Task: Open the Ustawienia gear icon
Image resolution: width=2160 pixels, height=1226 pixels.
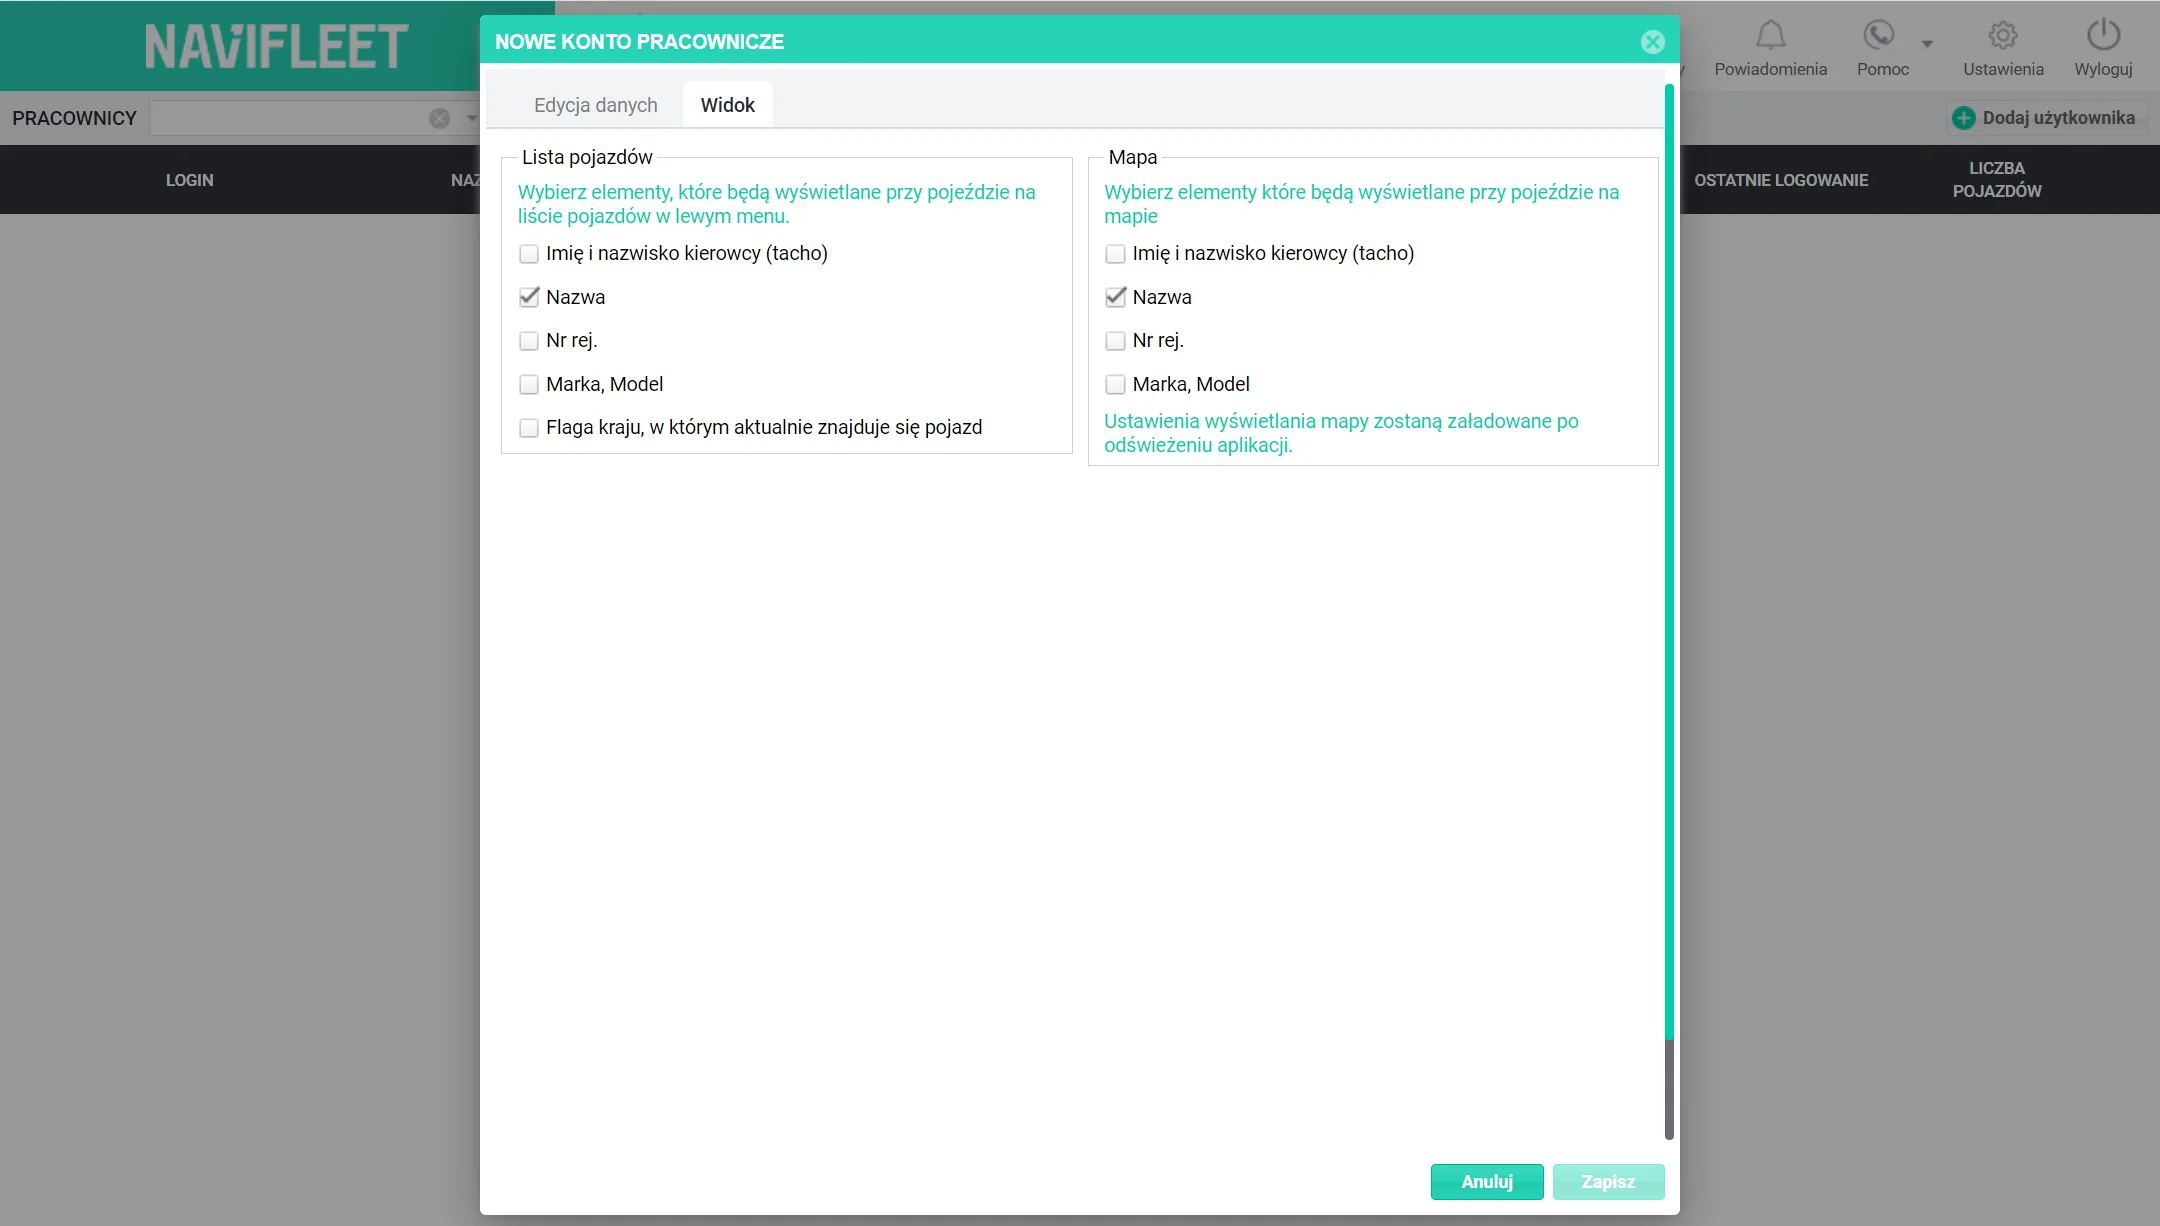Action: pyautogui.click(x=2003, y=35)
